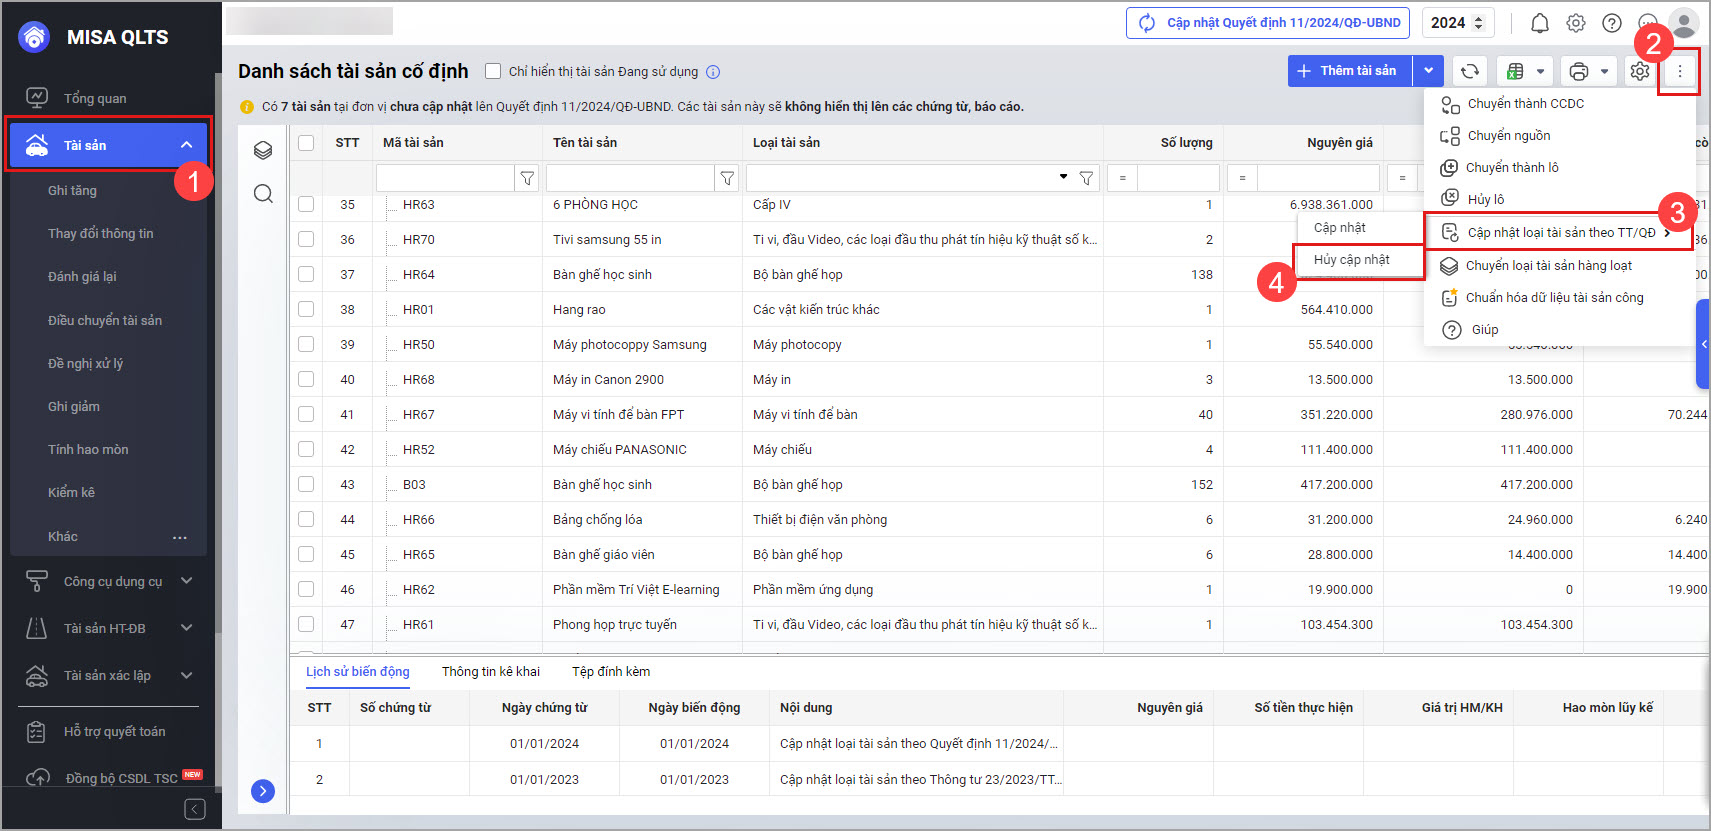The height and width of the screenshot is (831, 1711).
Task: Switch to the Thông tin kê khai tab
Action: [x=490, y=672]
